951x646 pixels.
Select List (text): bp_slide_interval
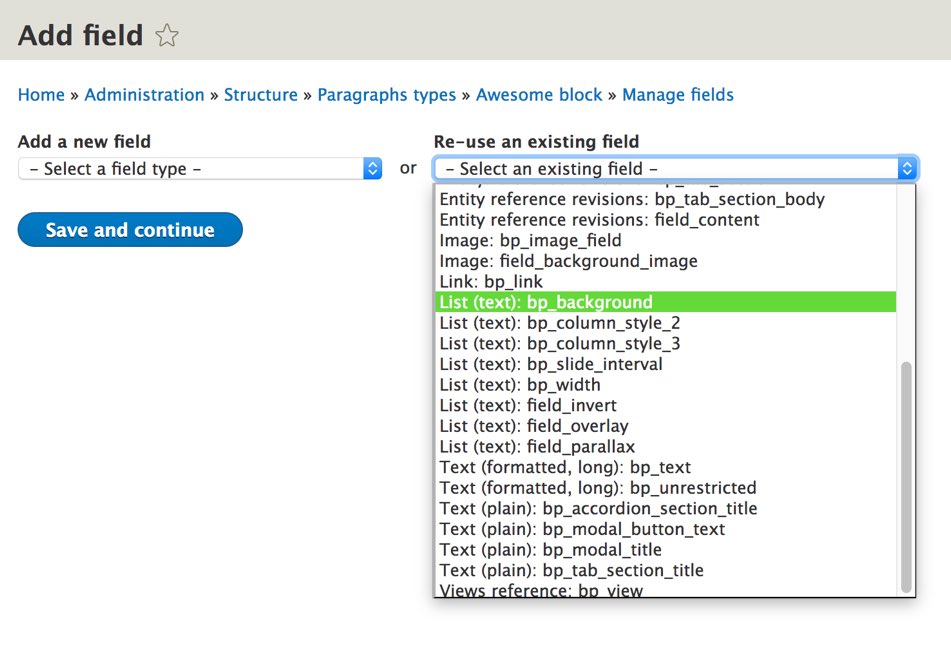point(665,365)
